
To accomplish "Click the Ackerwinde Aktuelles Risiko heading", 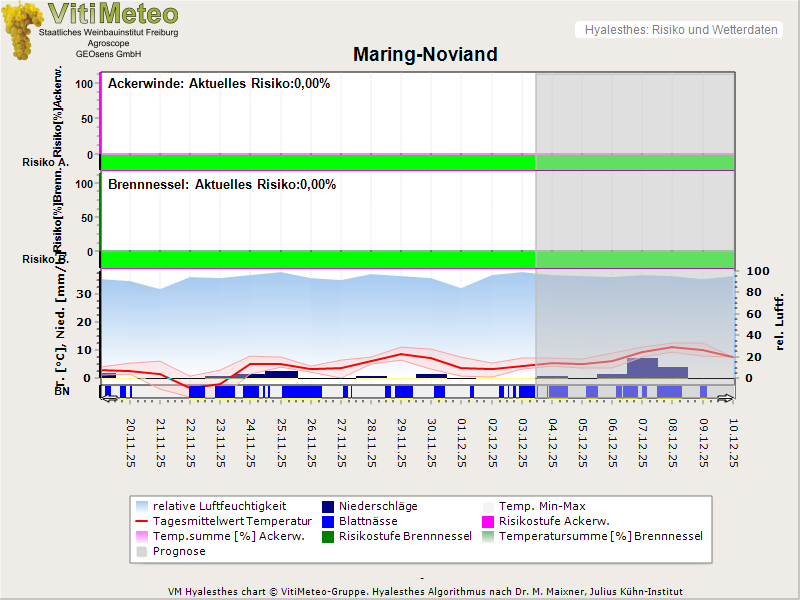I will [219, 84].
